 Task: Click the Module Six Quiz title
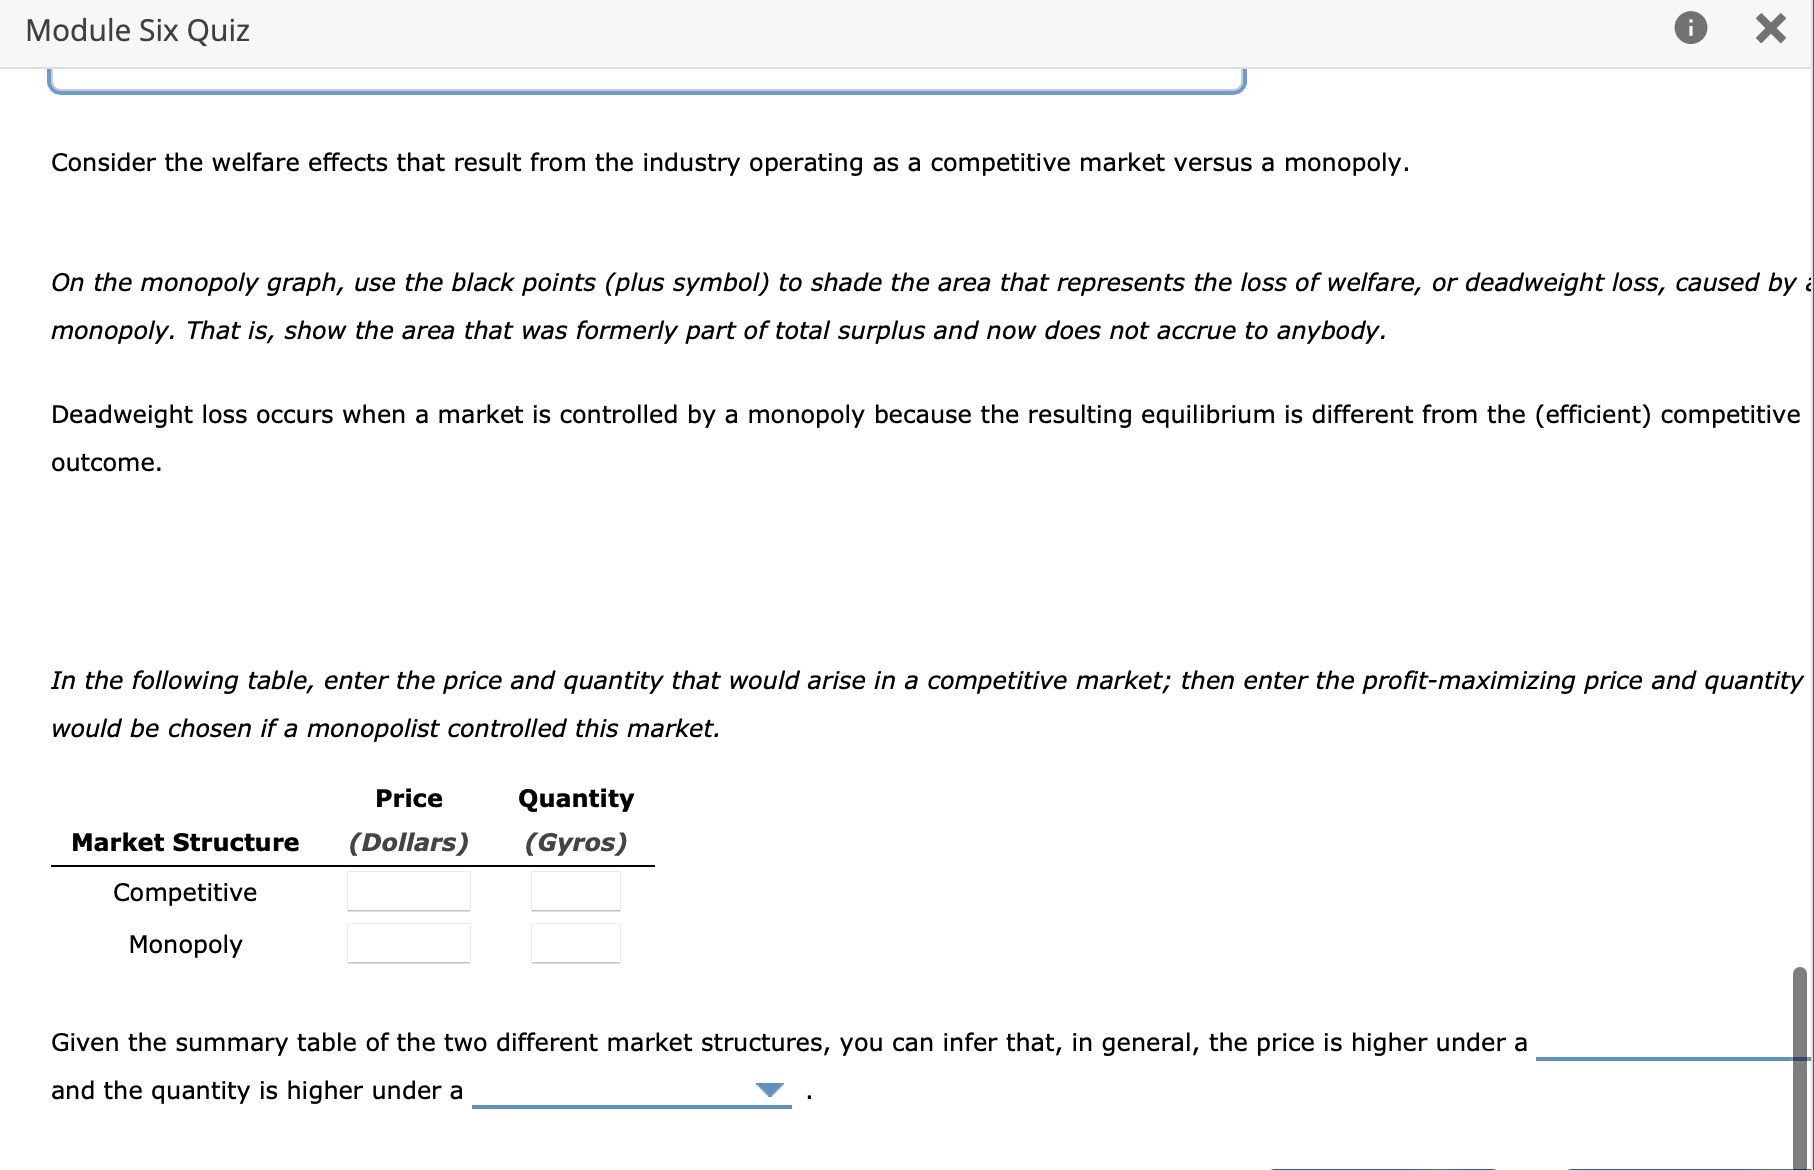click(137, 30)
